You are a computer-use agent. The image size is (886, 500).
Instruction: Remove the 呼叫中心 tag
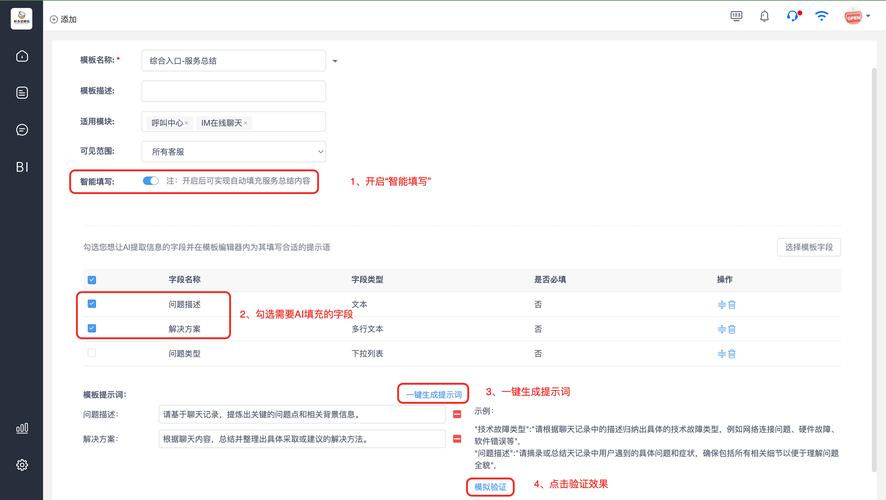[186, 123]
